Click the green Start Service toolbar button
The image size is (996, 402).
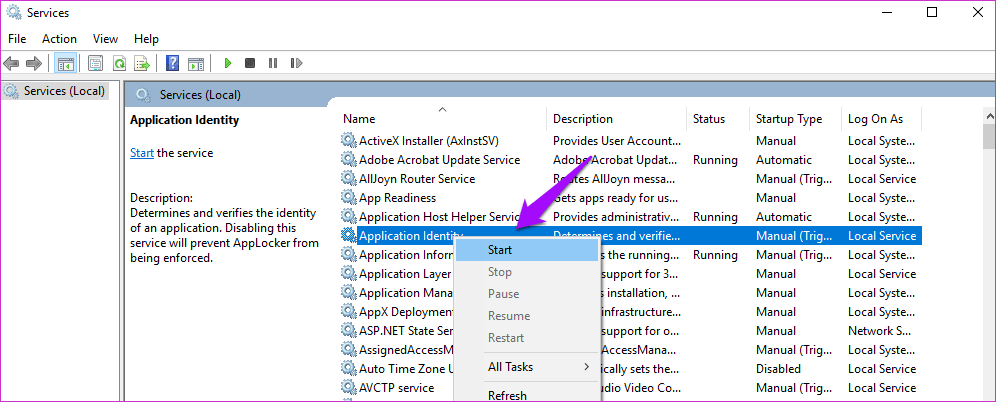(228, 64)
